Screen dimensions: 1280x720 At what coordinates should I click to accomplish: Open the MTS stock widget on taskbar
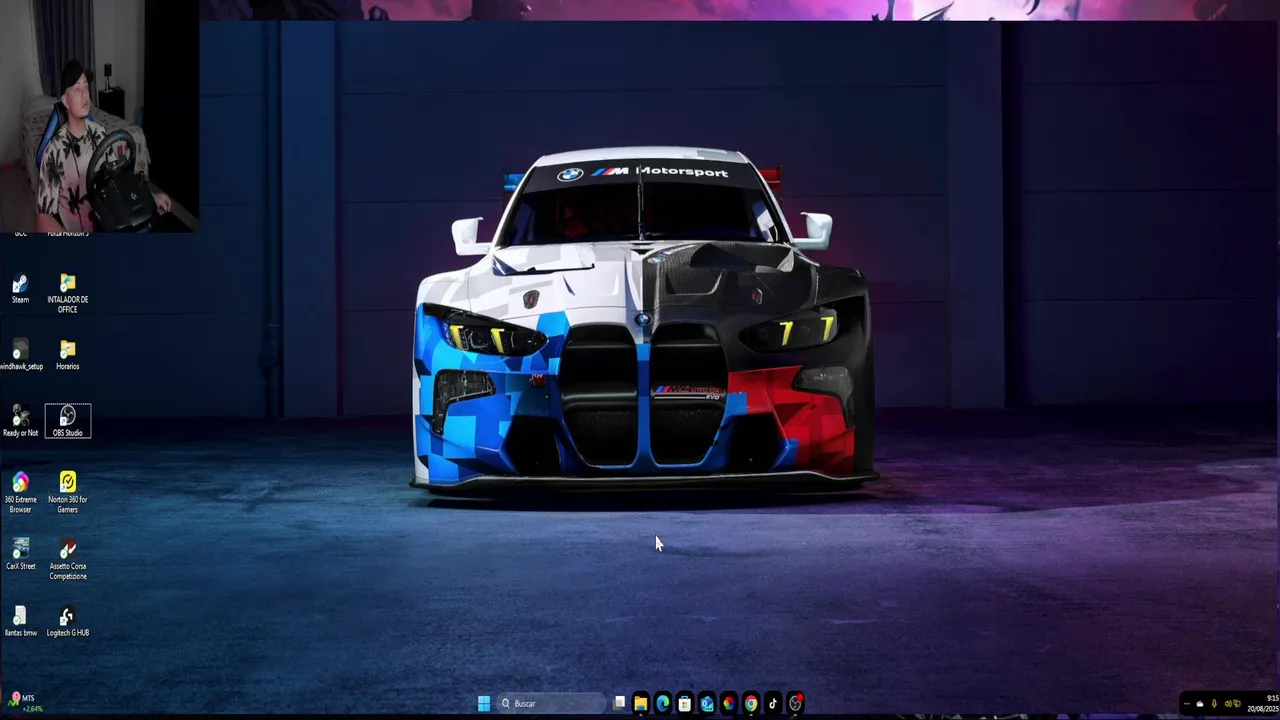[24, 702]
